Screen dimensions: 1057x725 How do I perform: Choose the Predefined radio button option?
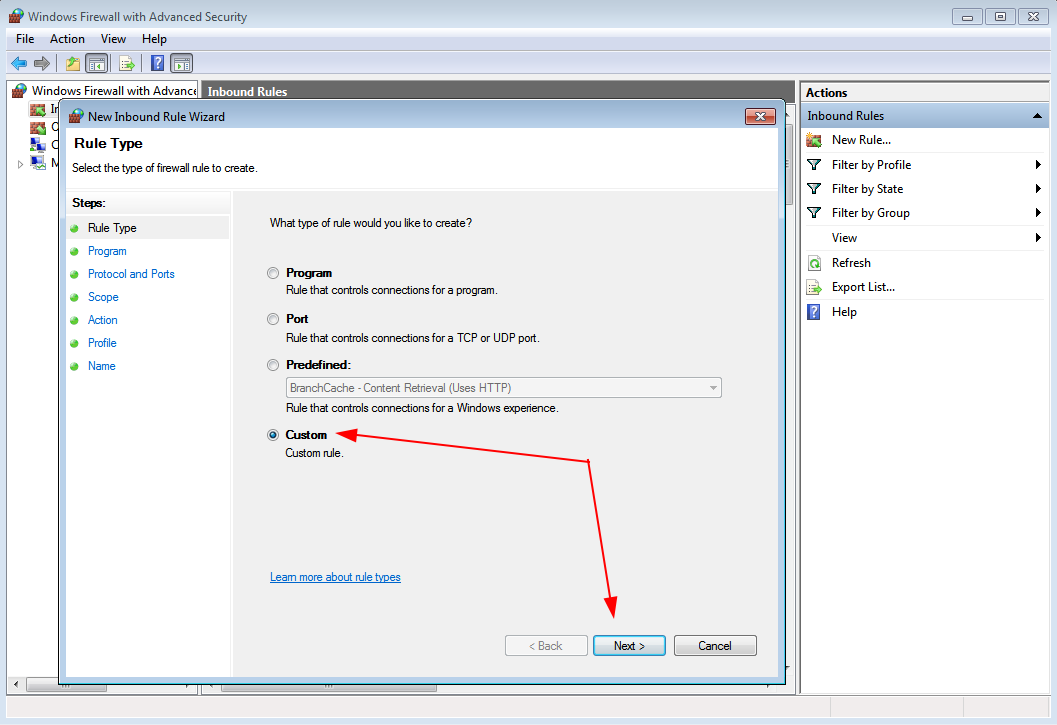point(273,365)
